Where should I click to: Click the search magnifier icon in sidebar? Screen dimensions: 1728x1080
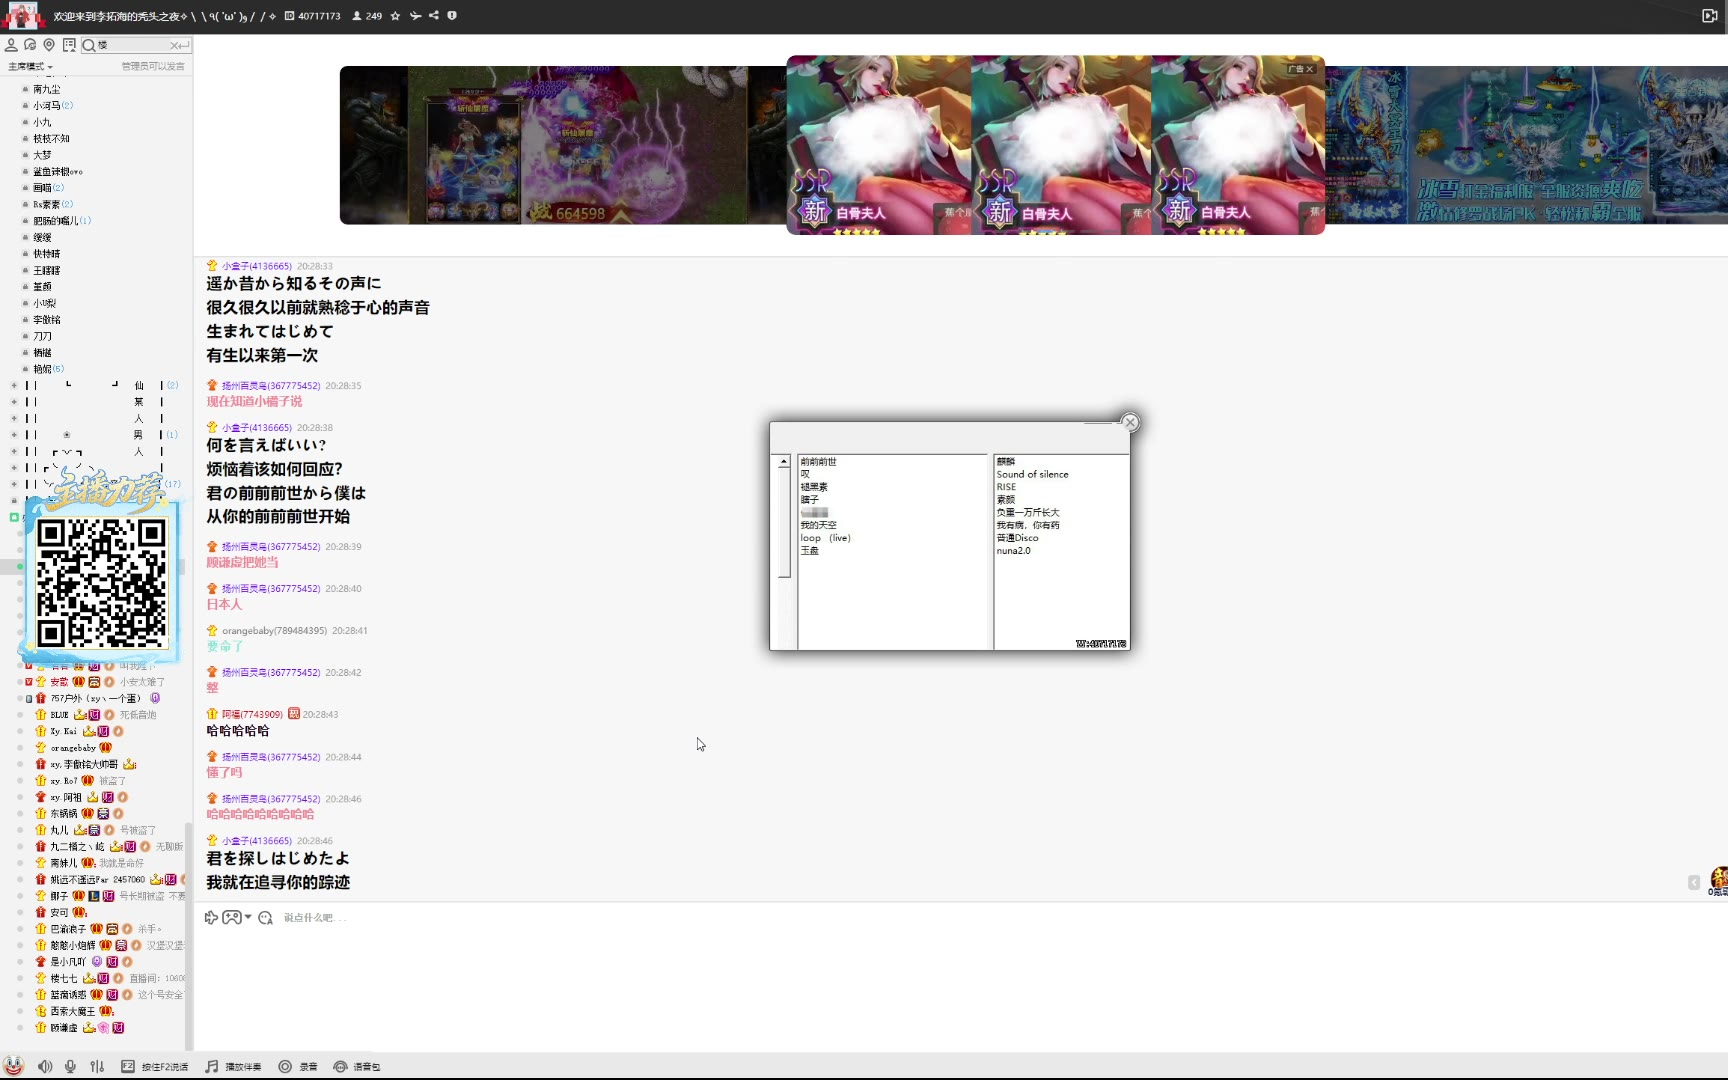[x=89, y=45]
